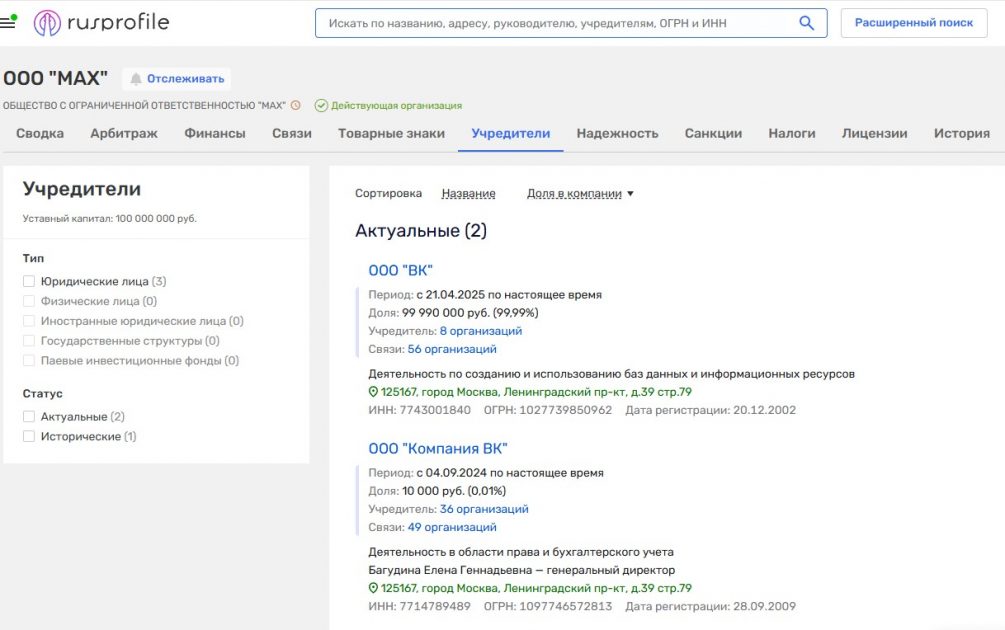Tick the Исторические status checkbox

tap(29, 437)
